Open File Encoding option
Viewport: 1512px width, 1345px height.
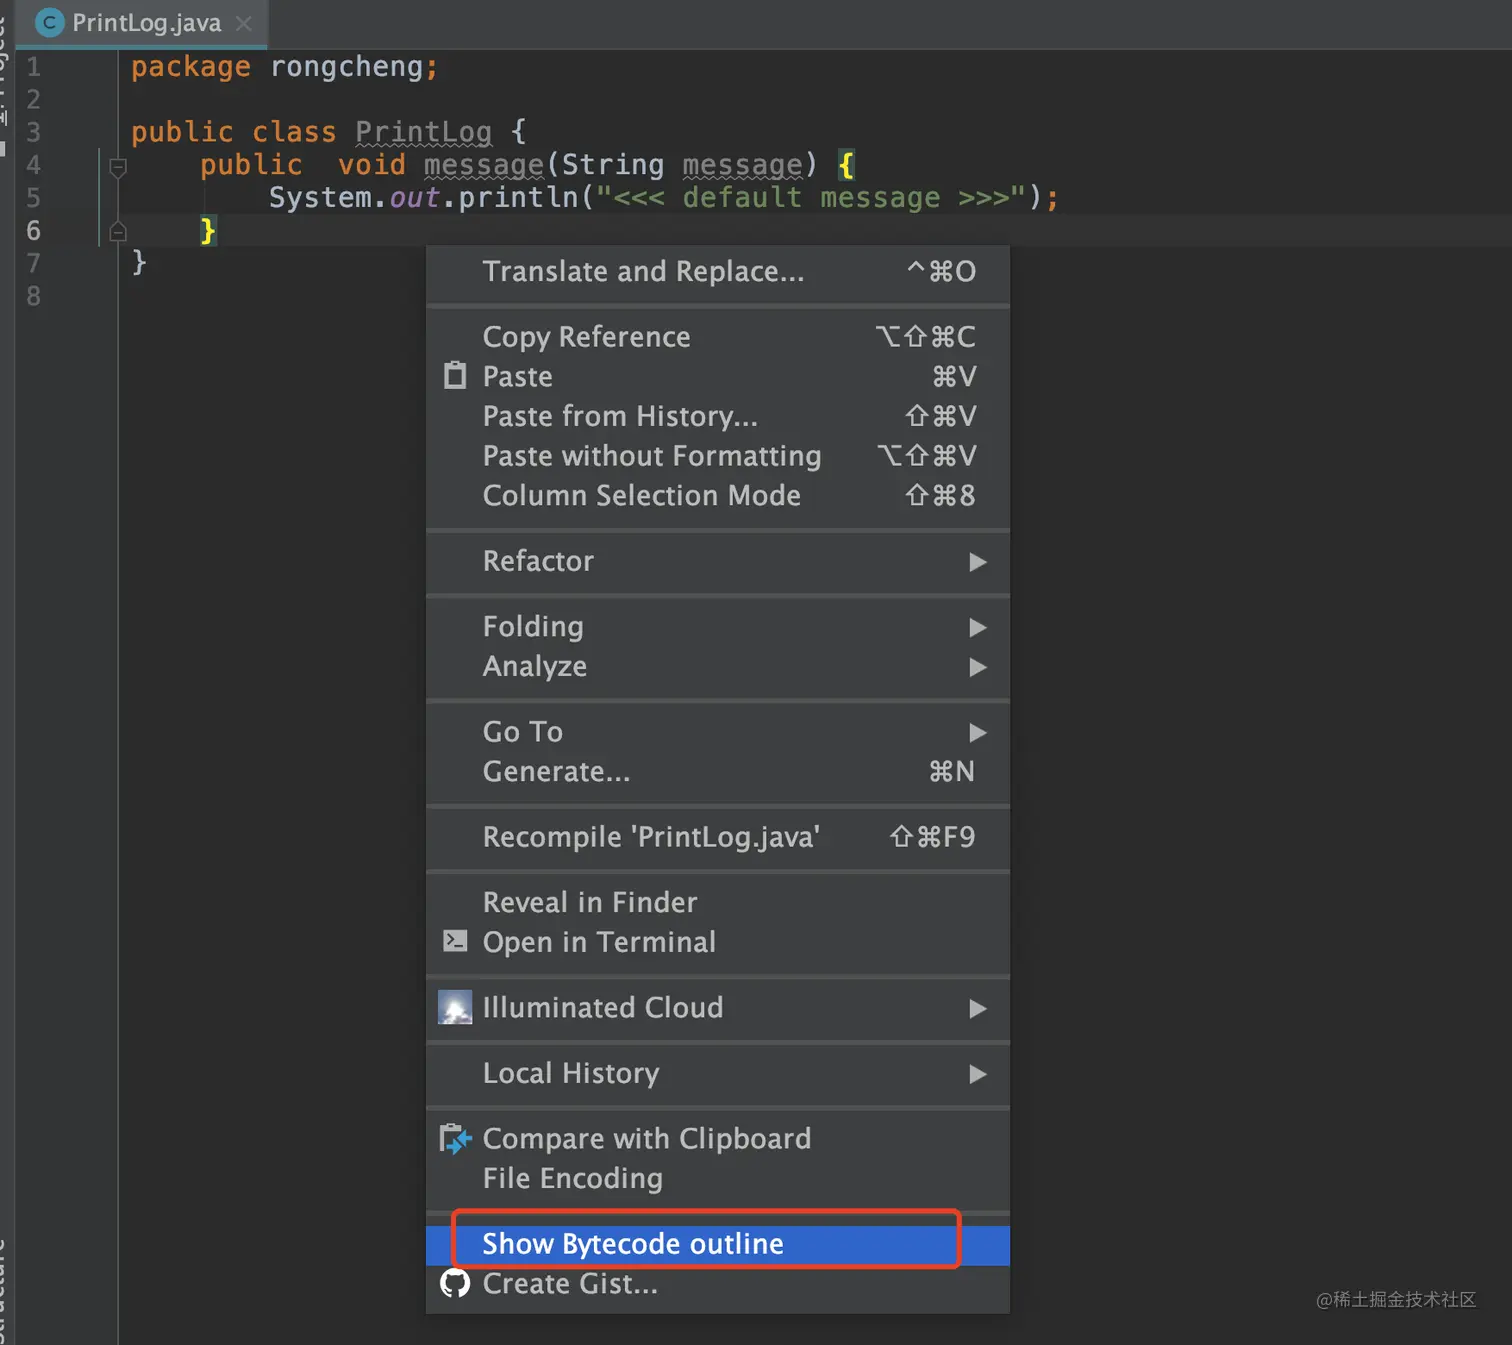718,1178
